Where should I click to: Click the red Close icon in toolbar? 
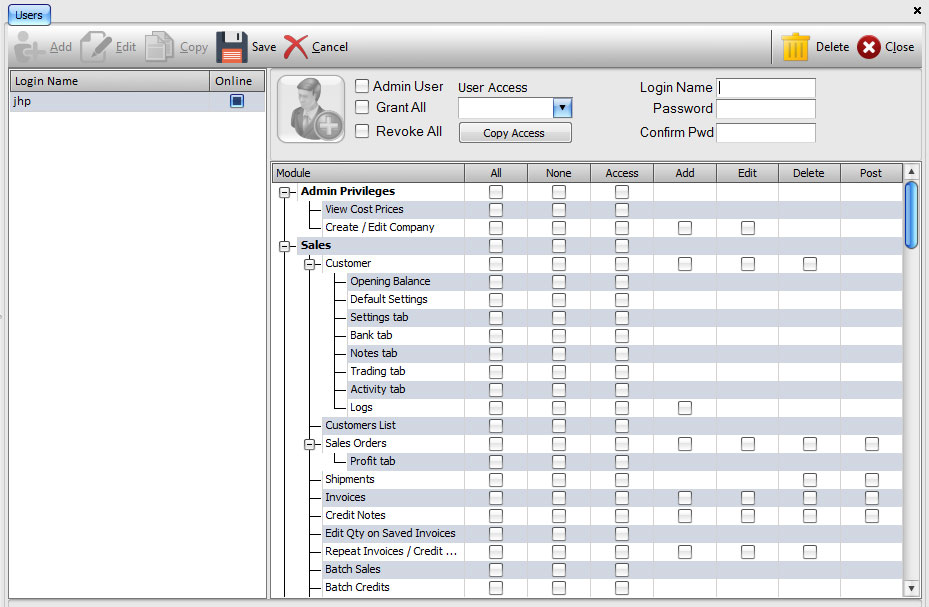[869, 47]
